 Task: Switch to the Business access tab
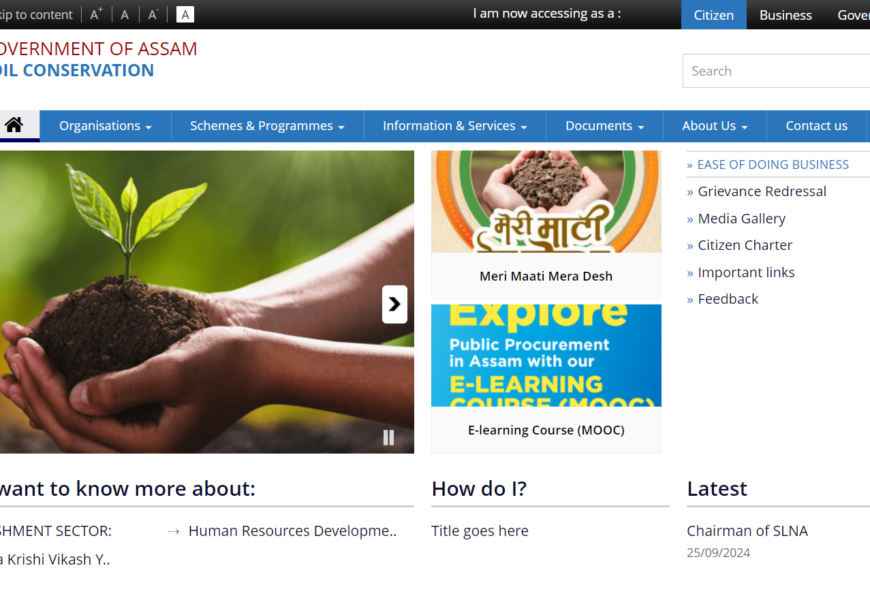point(785,15)
